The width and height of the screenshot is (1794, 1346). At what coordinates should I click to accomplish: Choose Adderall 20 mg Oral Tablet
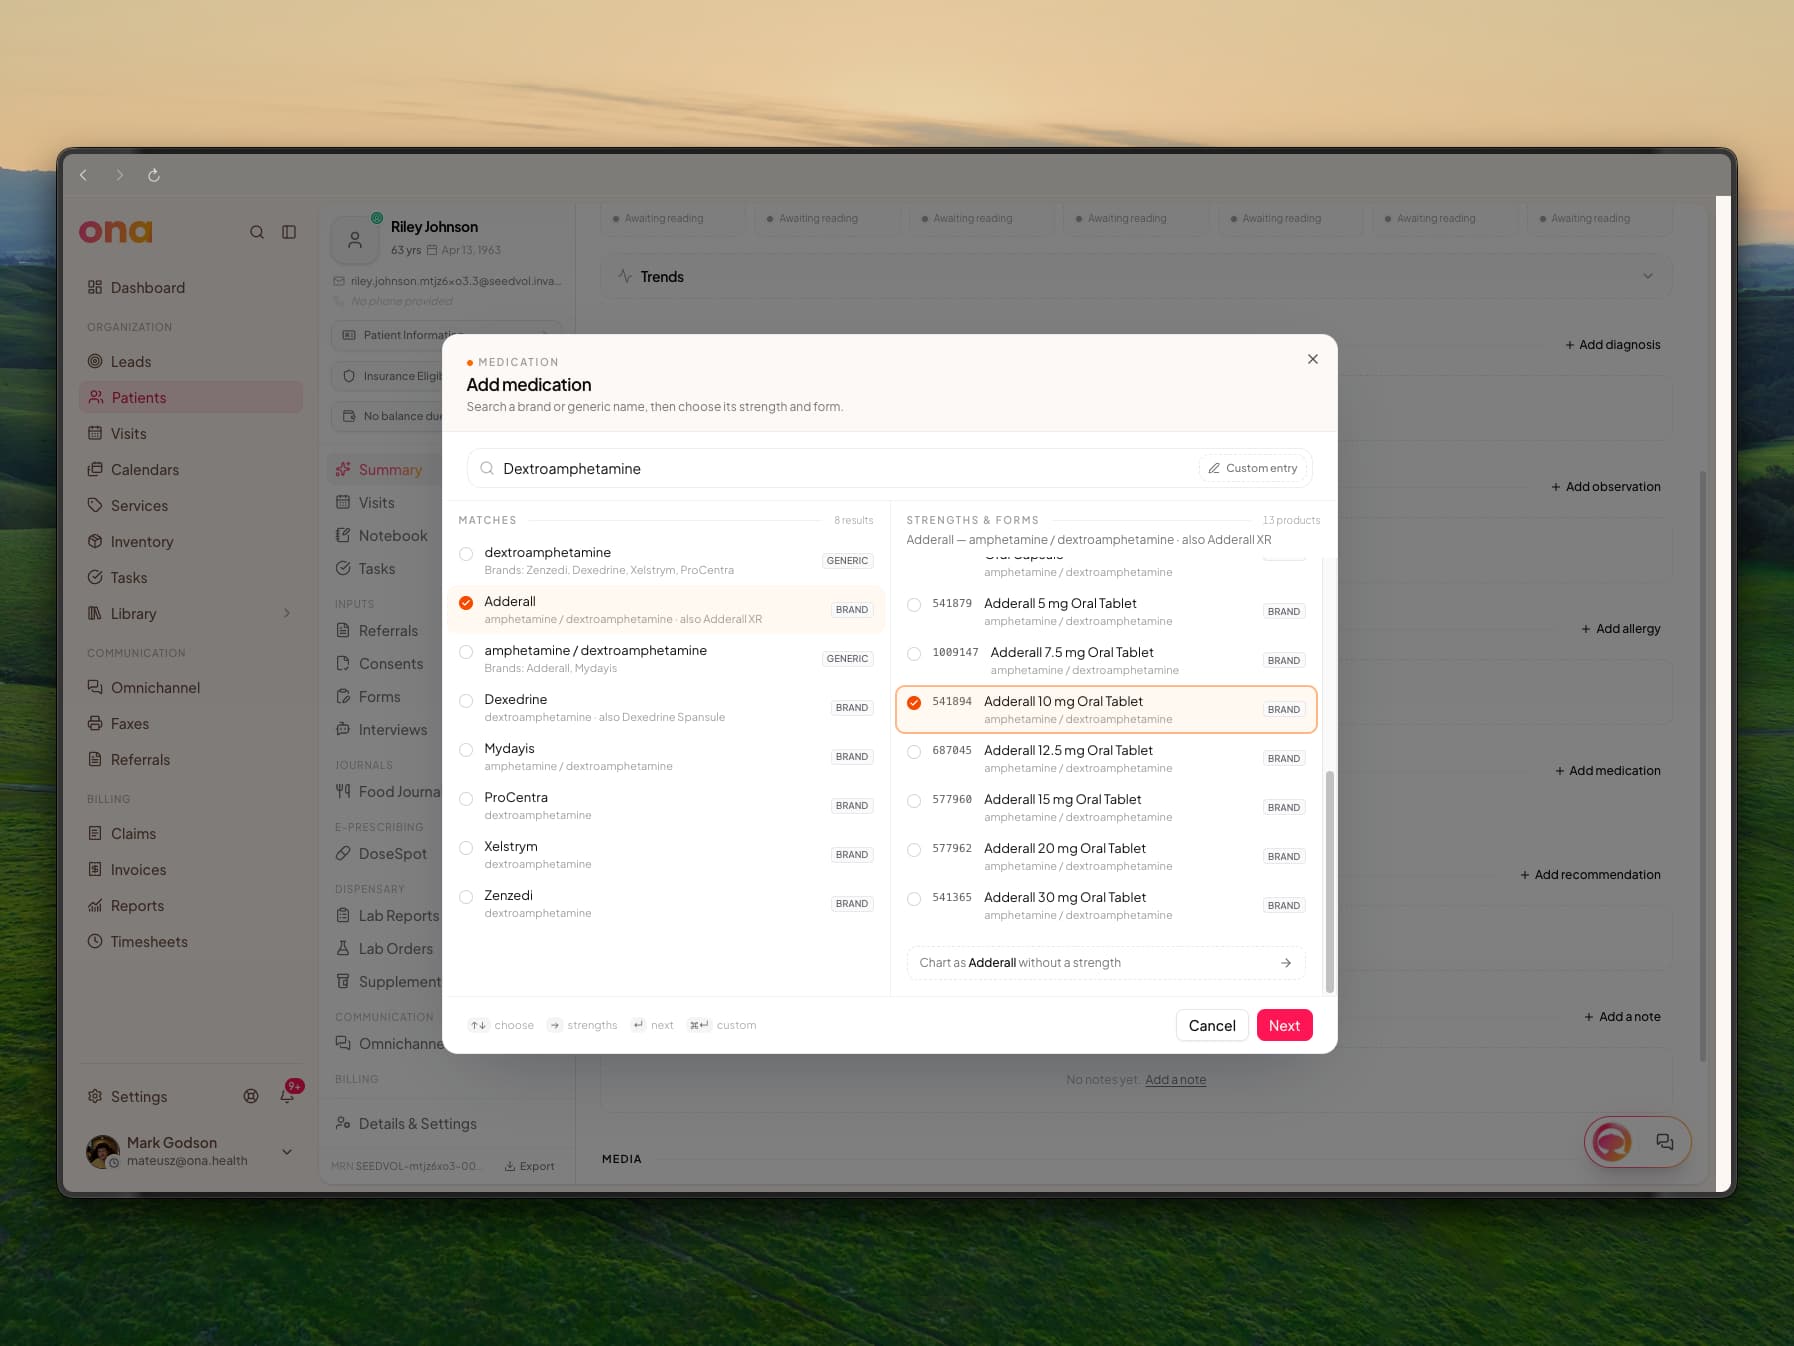tap(1106, 857)
